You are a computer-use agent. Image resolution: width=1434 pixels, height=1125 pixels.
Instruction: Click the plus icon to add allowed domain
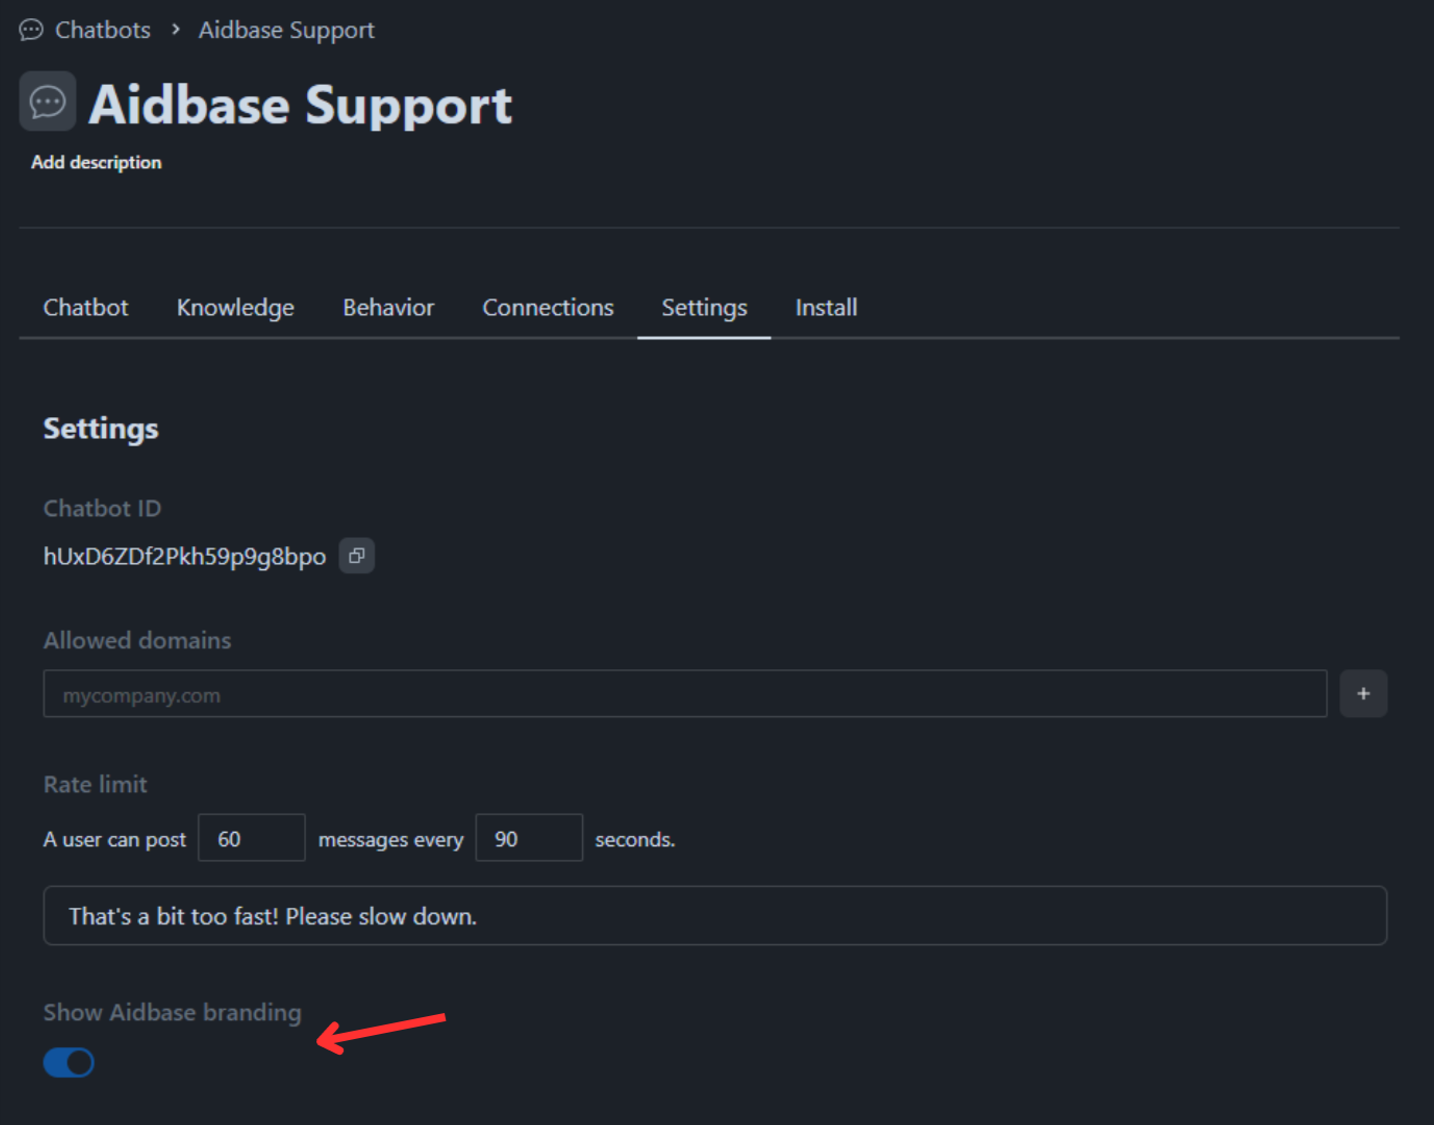click(x=1363, y=693)
